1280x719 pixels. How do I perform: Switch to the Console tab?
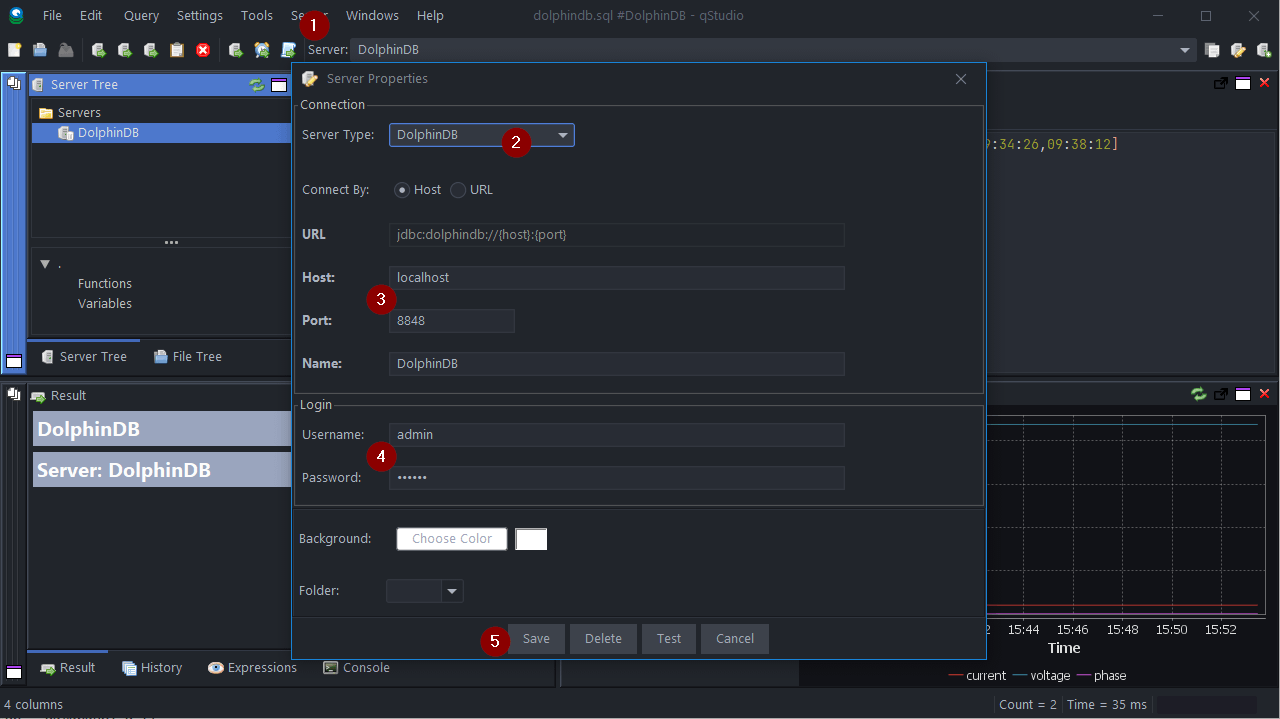(356, 668)
